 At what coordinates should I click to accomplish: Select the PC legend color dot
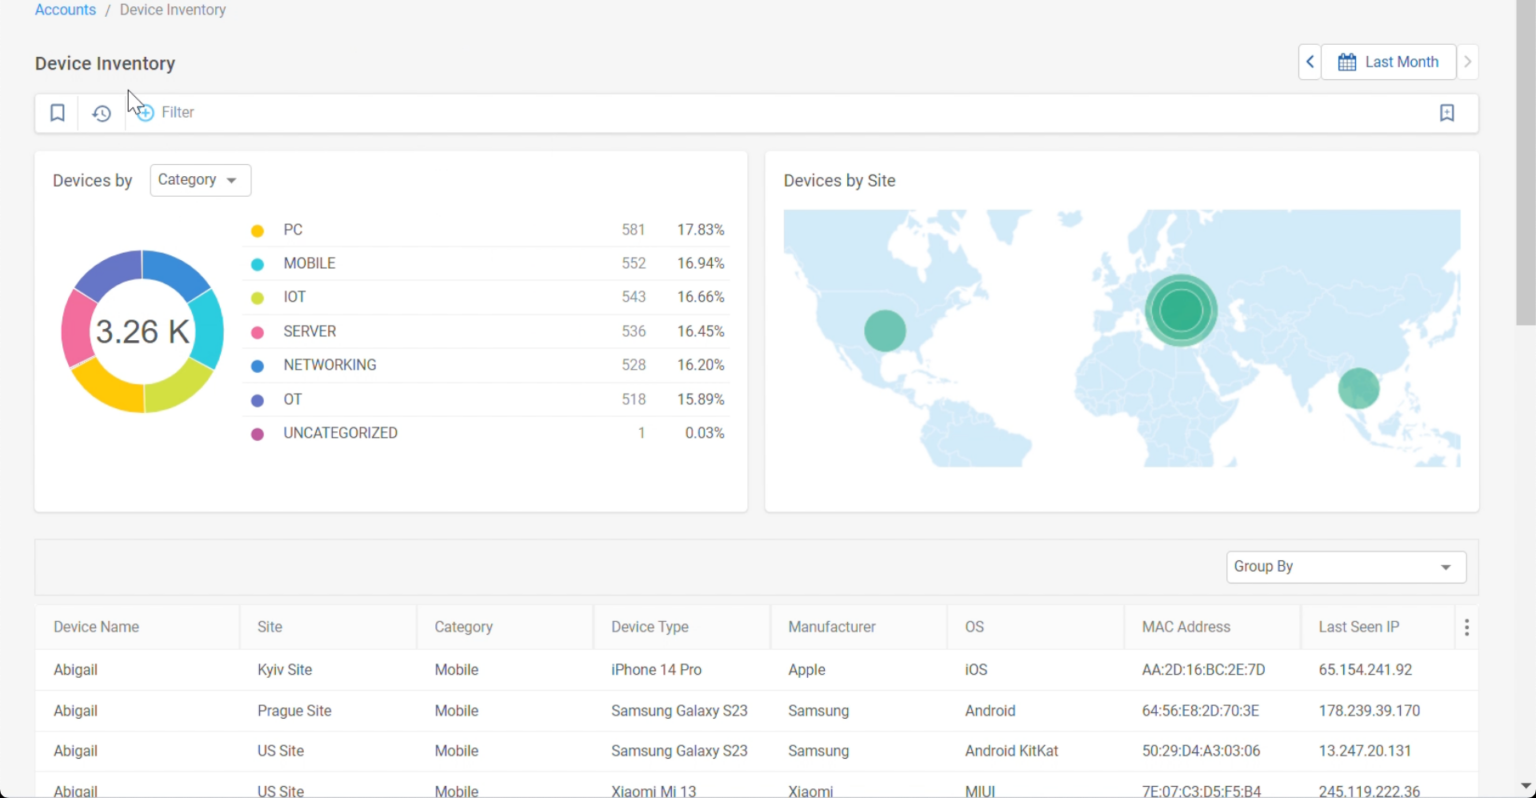tap(257, 231)
